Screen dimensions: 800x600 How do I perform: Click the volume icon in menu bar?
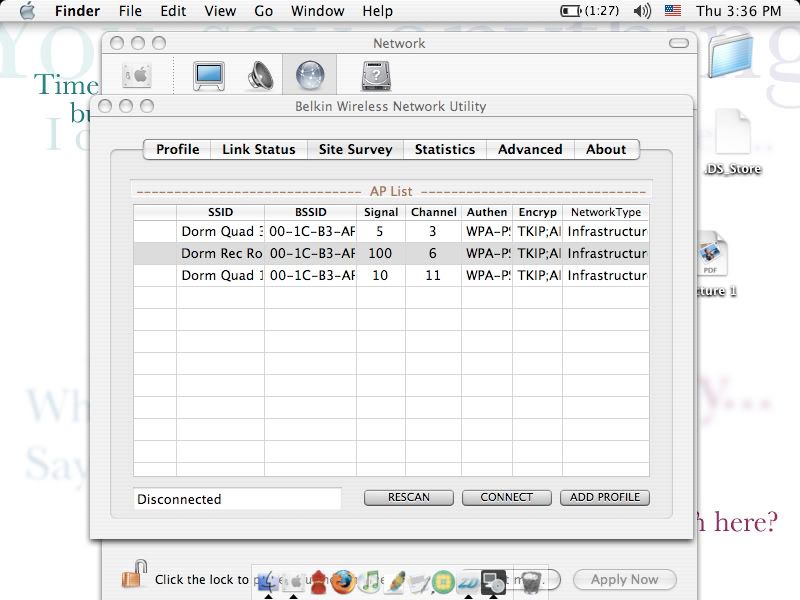(x=642, y=11)
